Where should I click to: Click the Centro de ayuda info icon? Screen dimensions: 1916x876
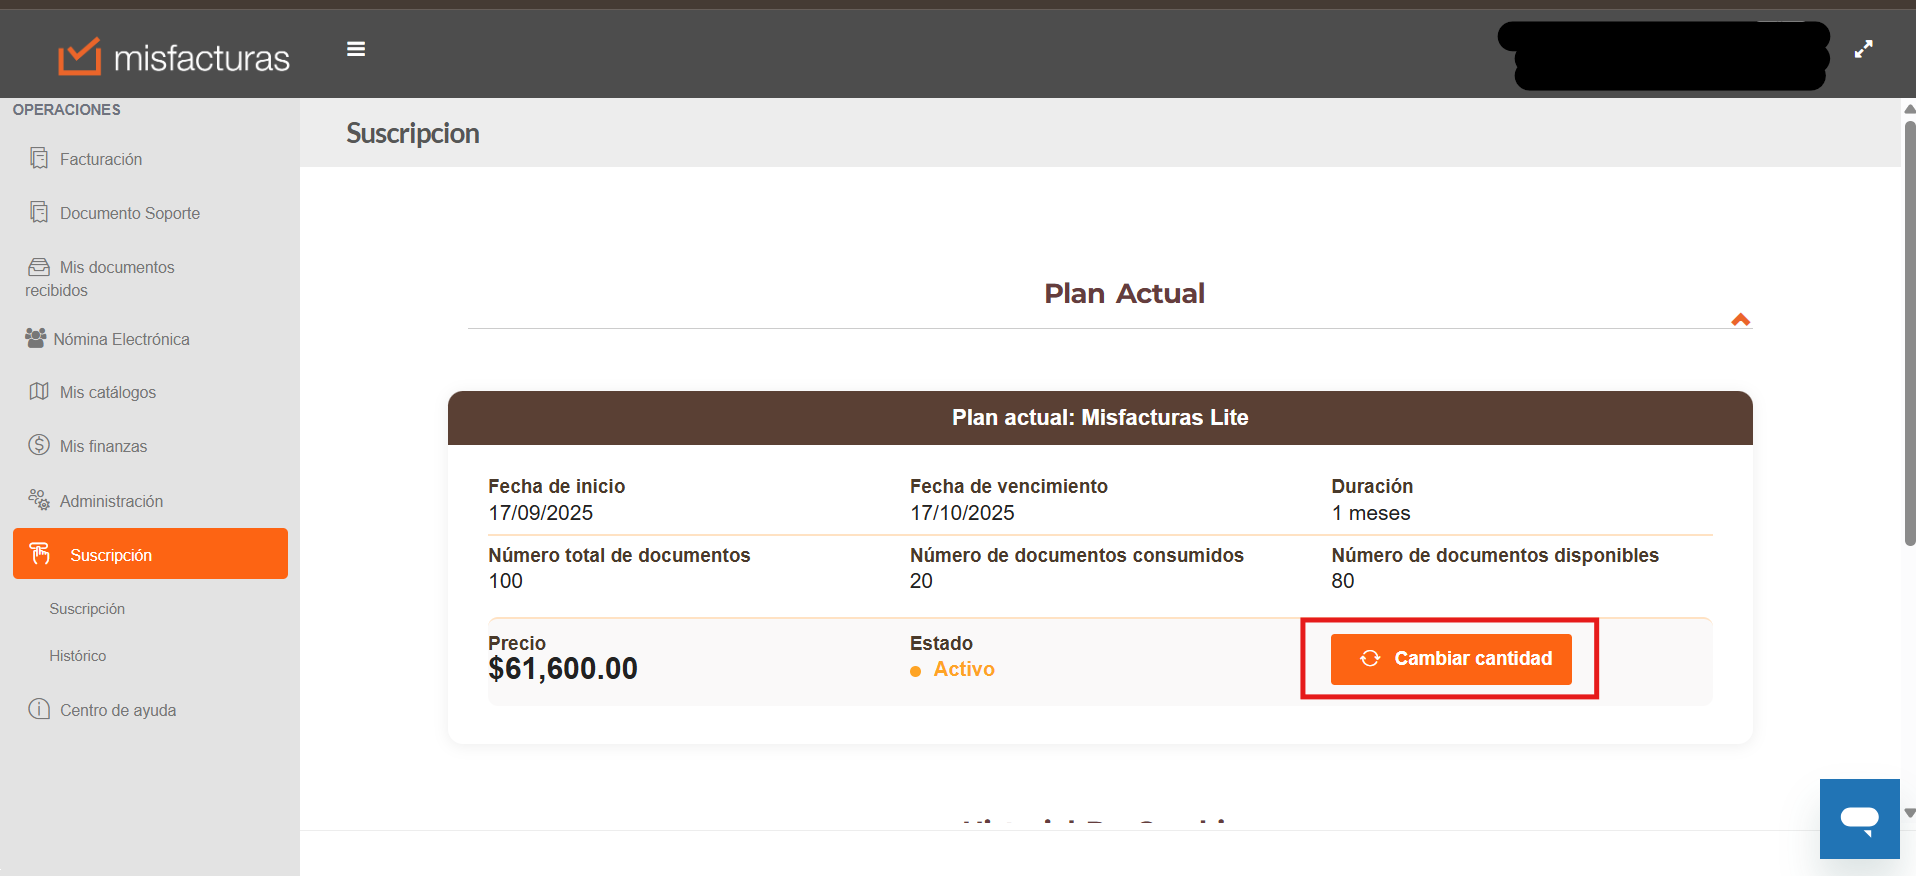coord(39,709)
